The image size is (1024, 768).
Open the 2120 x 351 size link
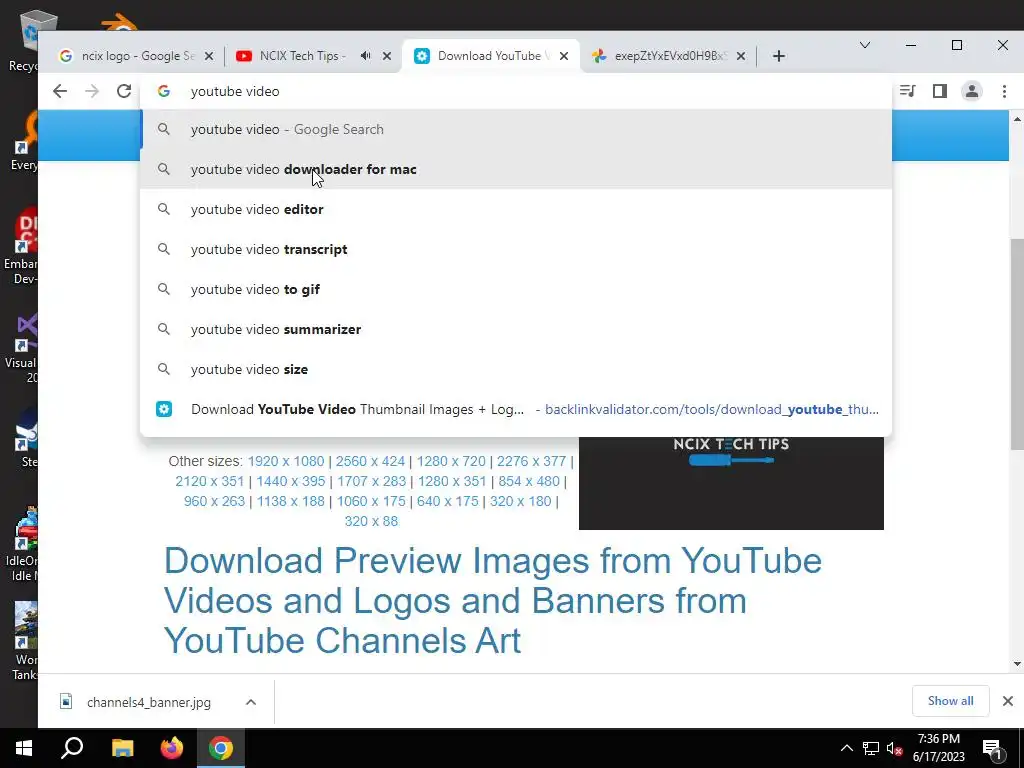tap(210, 481)
